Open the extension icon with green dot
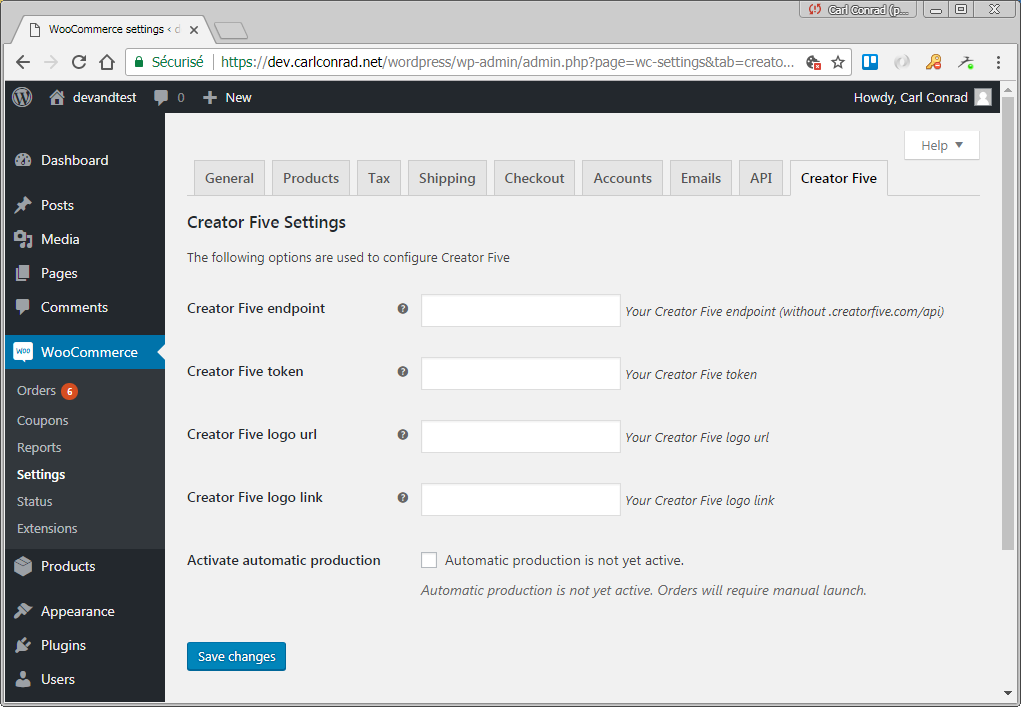Viewport: 1021px width, 707px height. click(966, 62)
